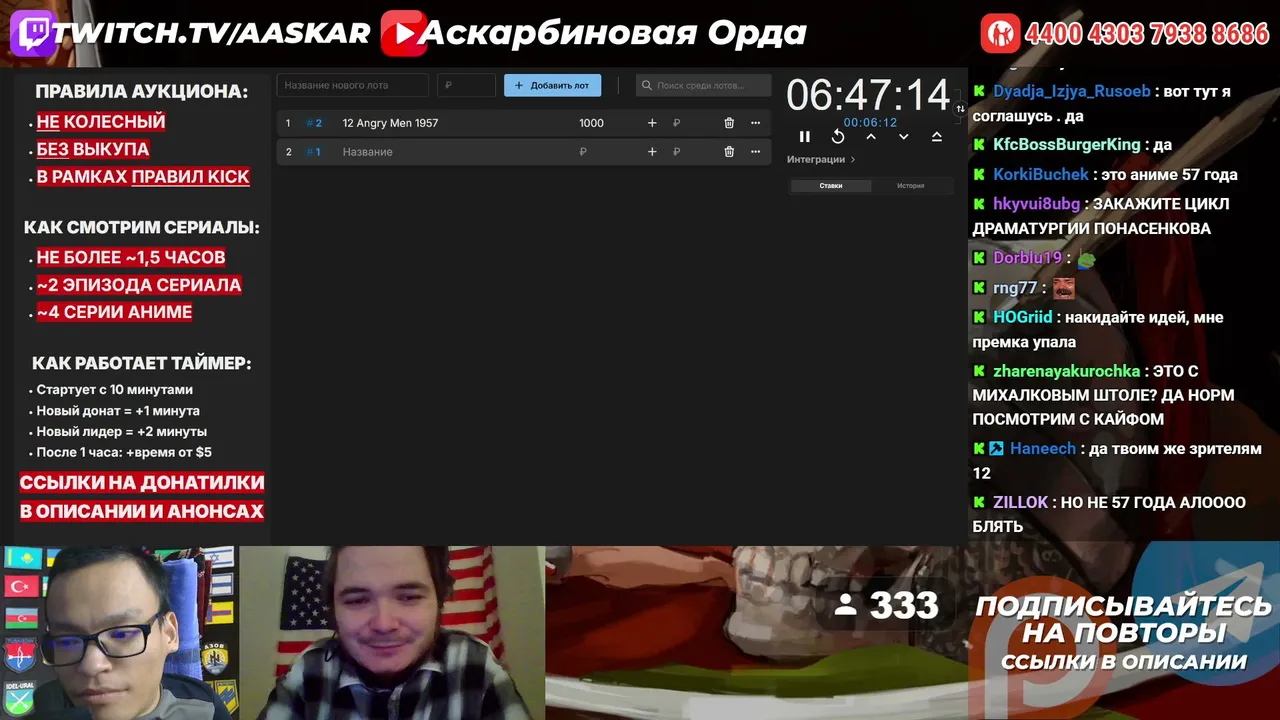Click the timer up chevron
This screenshot has height=720, width=1280.
click(x=871, y=137)
